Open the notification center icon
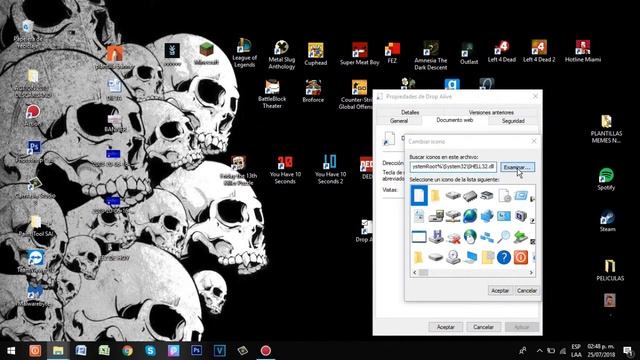This screenshot has height=360, width=640. 628,351
